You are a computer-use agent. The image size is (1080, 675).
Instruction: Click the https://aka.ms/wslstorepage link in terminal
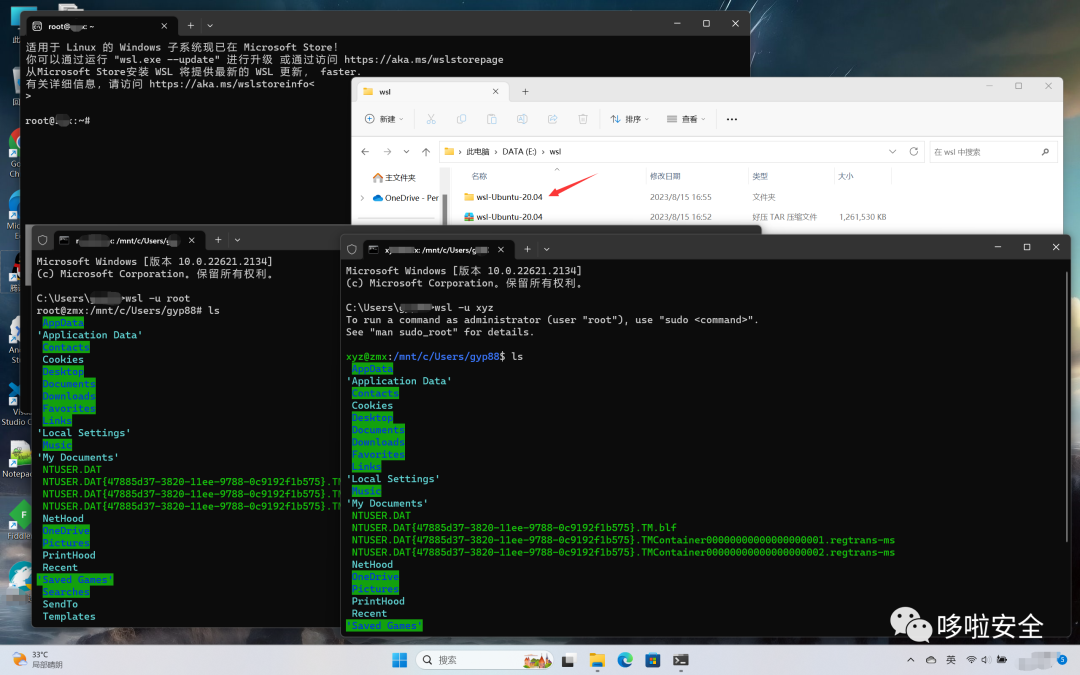tap(424, 60)
